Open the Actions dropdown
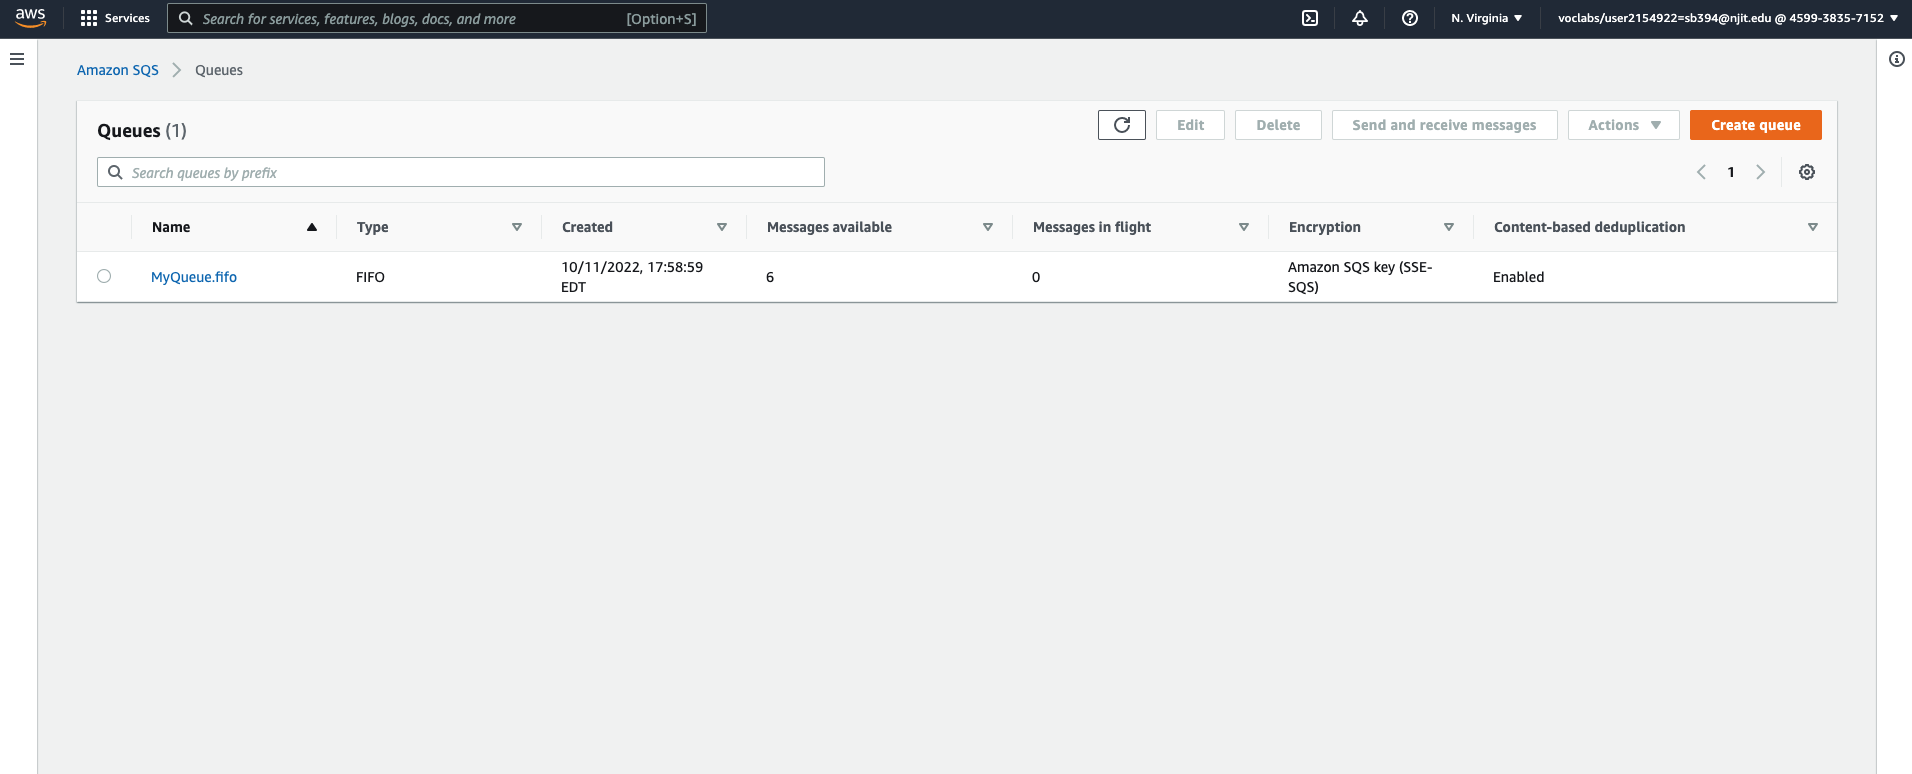Viewport: 1912px width, 774px height. pyautogui.click(x=1624, y=125)
